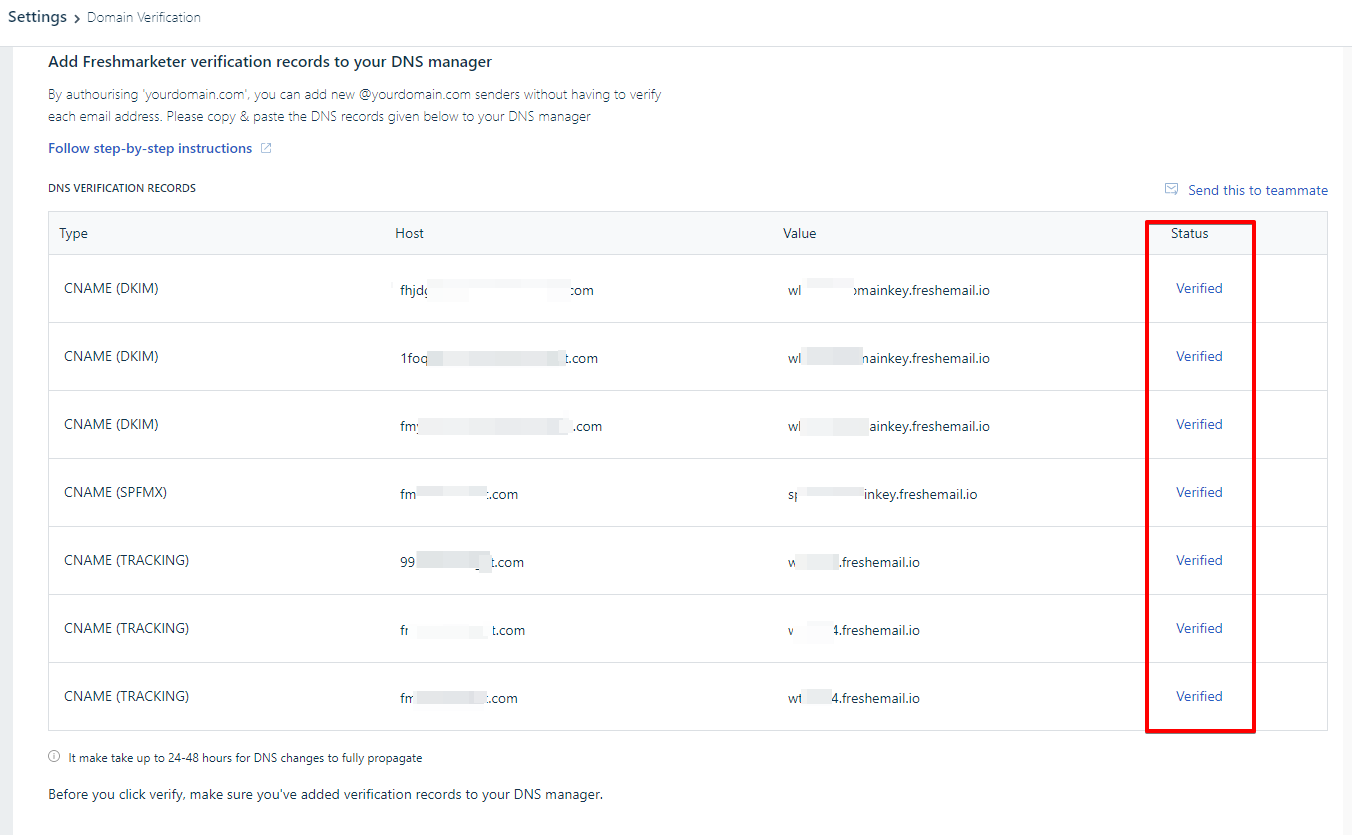1352x835 pixels.
Task: Open Follow step-by-step instructions link
Action: click(x=150, y=149)
